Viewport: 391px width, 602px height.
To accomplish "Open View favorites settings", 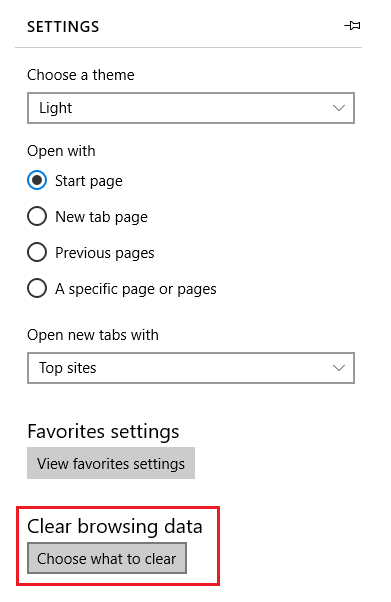I will click(111, 463).
